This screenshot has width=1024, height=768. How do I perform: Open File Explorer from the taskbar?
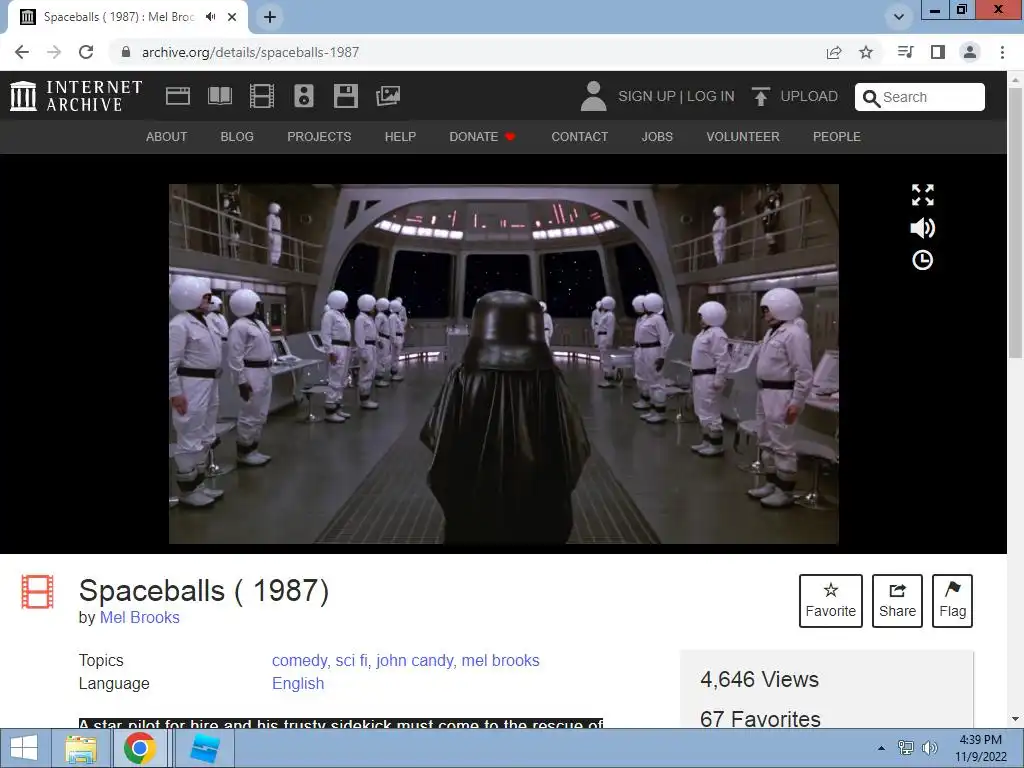pyautogui.click(x=81, y=748)
